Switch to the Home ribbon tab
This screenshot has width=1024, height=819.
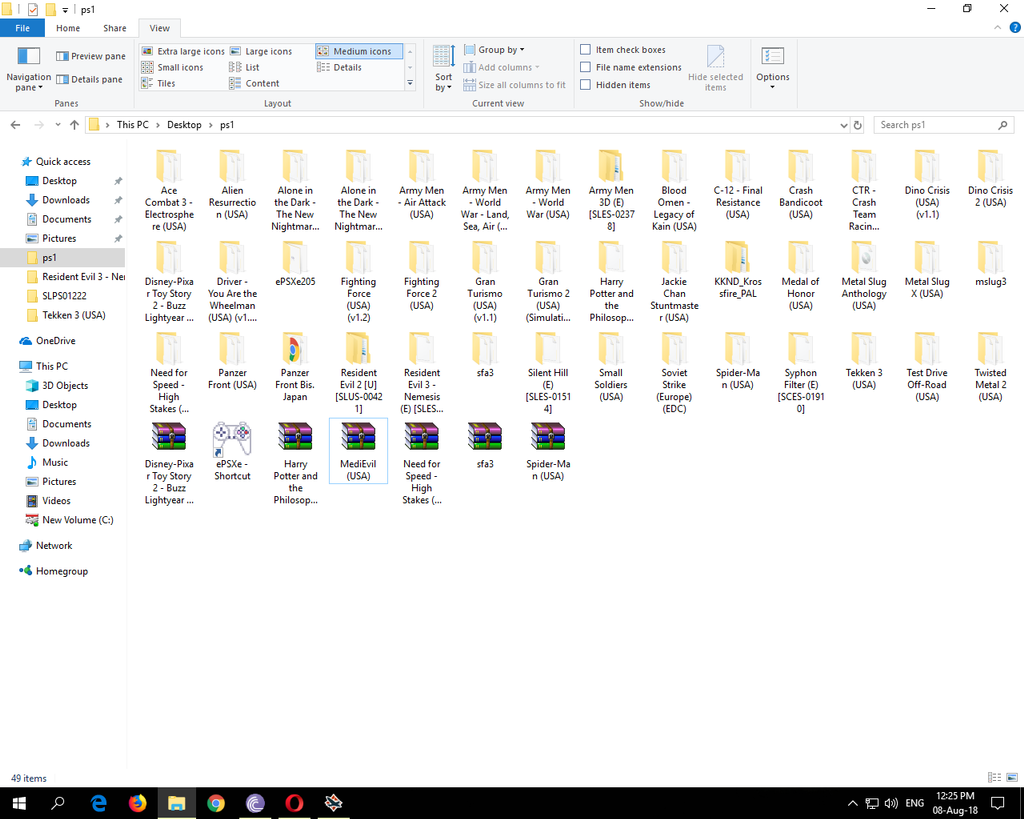pos(68,28)
